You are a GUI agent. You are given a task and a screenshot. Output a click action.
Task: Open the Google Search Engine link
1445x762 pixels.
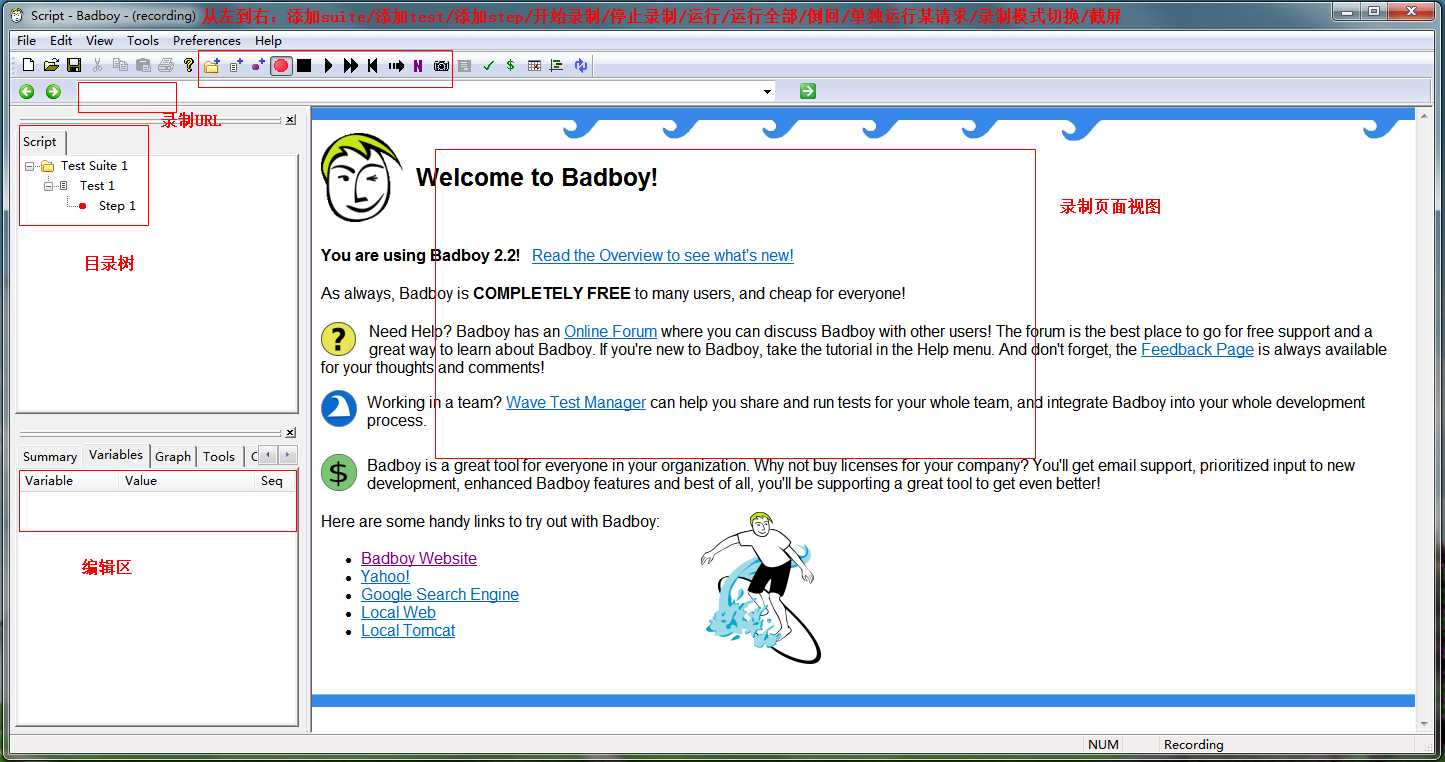(440, 595)
